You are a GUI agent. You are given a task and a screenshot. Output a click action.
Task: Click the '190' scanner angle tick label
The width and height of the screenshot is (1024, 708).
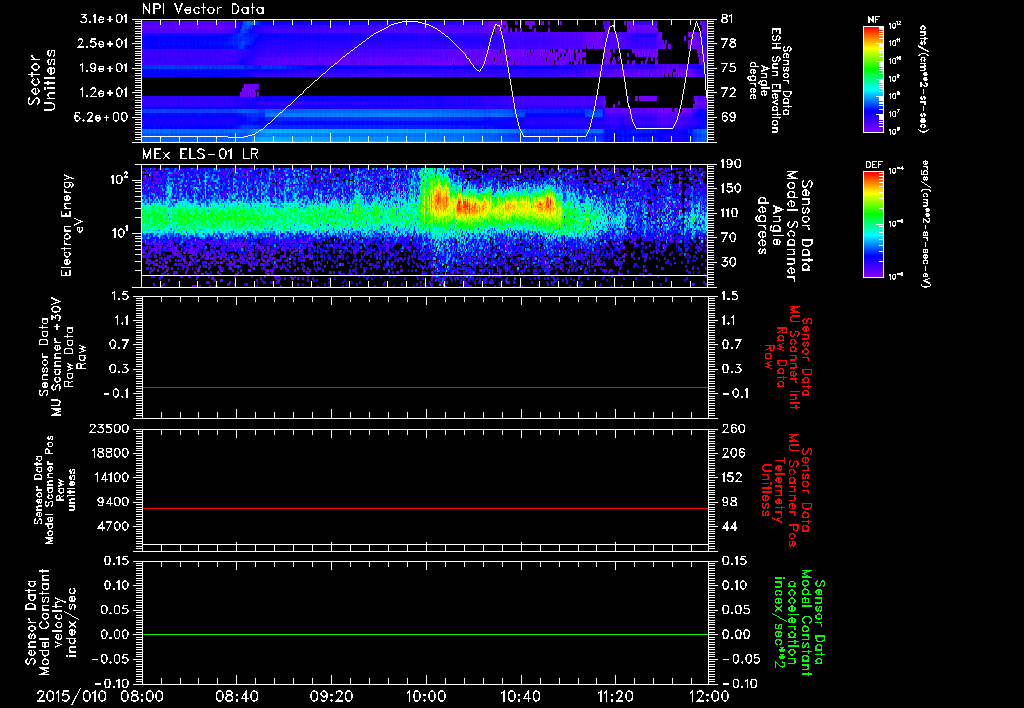(x=731, y=164)
